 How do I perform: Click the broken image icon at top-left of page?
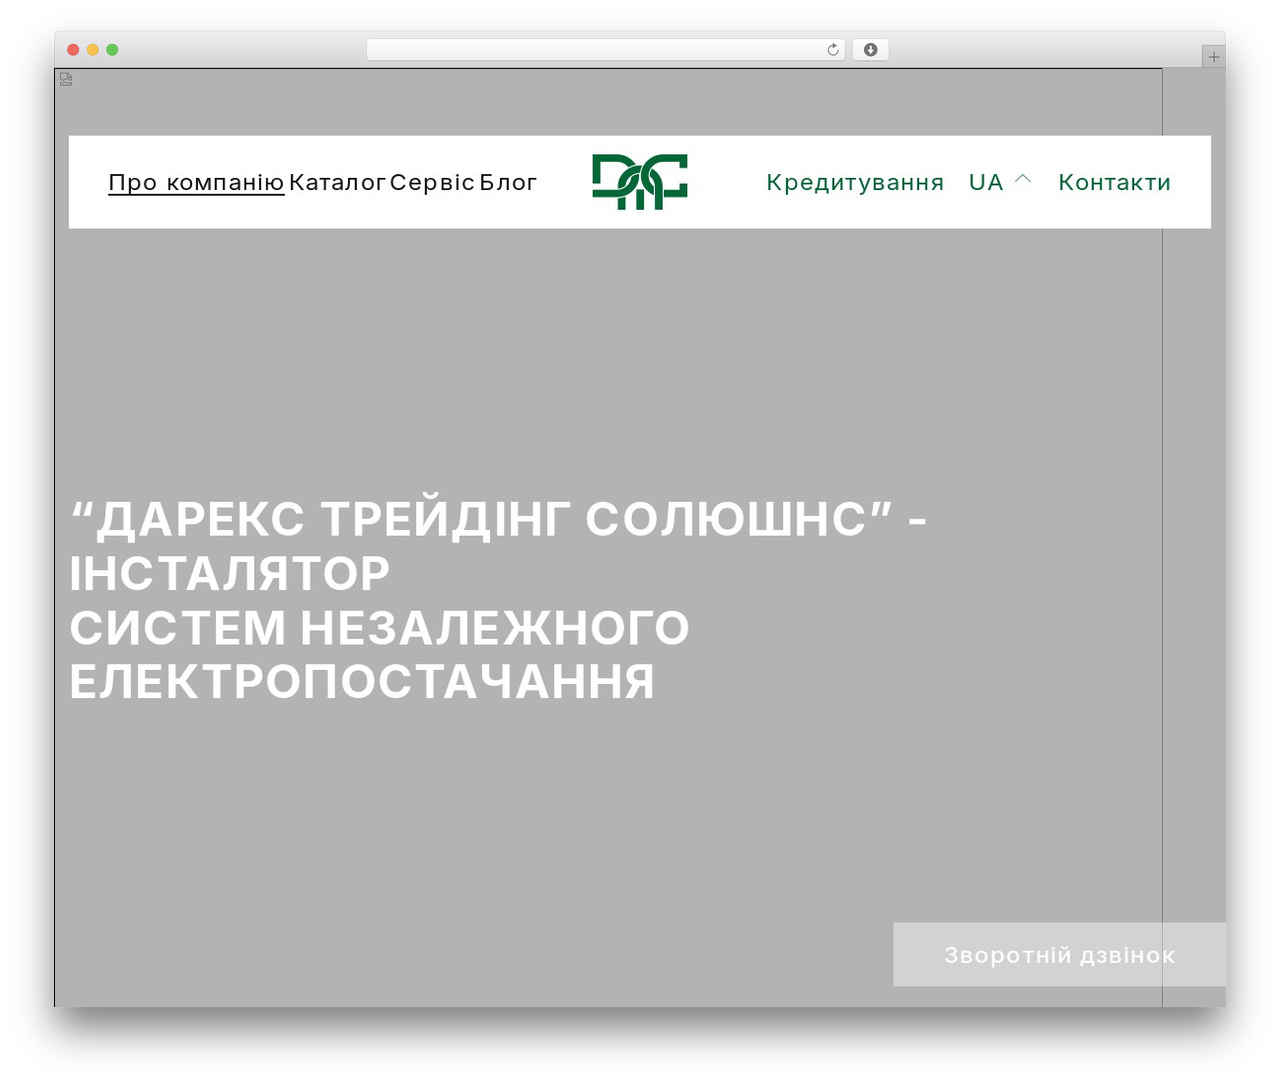66,79
